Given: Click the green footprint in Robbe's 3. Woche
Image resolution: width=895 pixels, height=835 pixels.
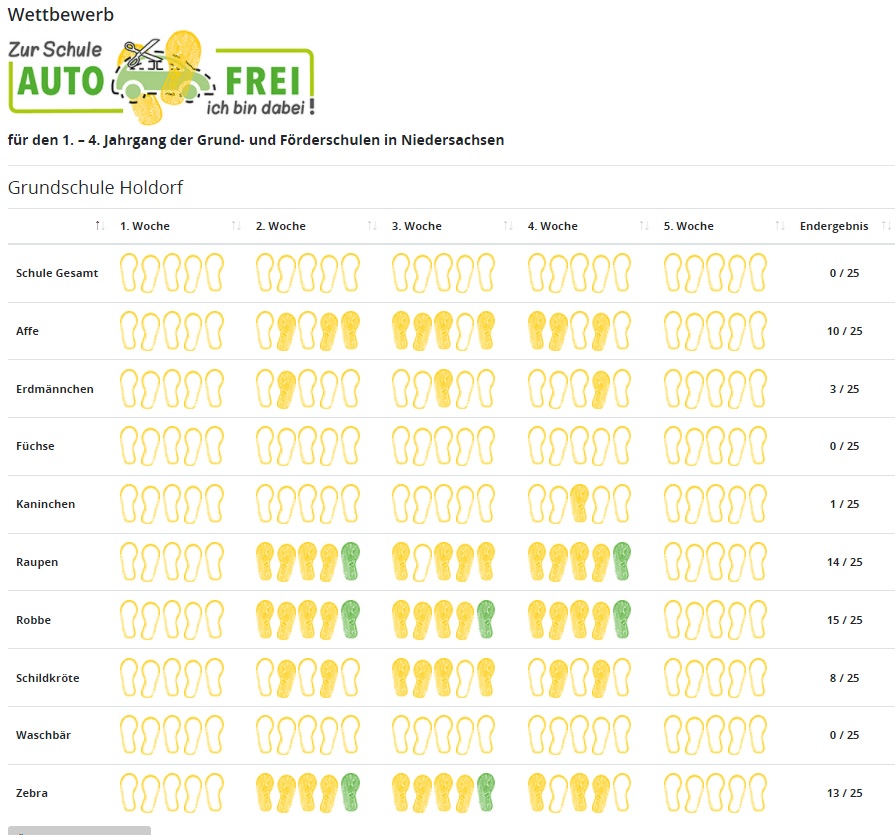Looking at the screenshot, I should (x=485, y=619).
